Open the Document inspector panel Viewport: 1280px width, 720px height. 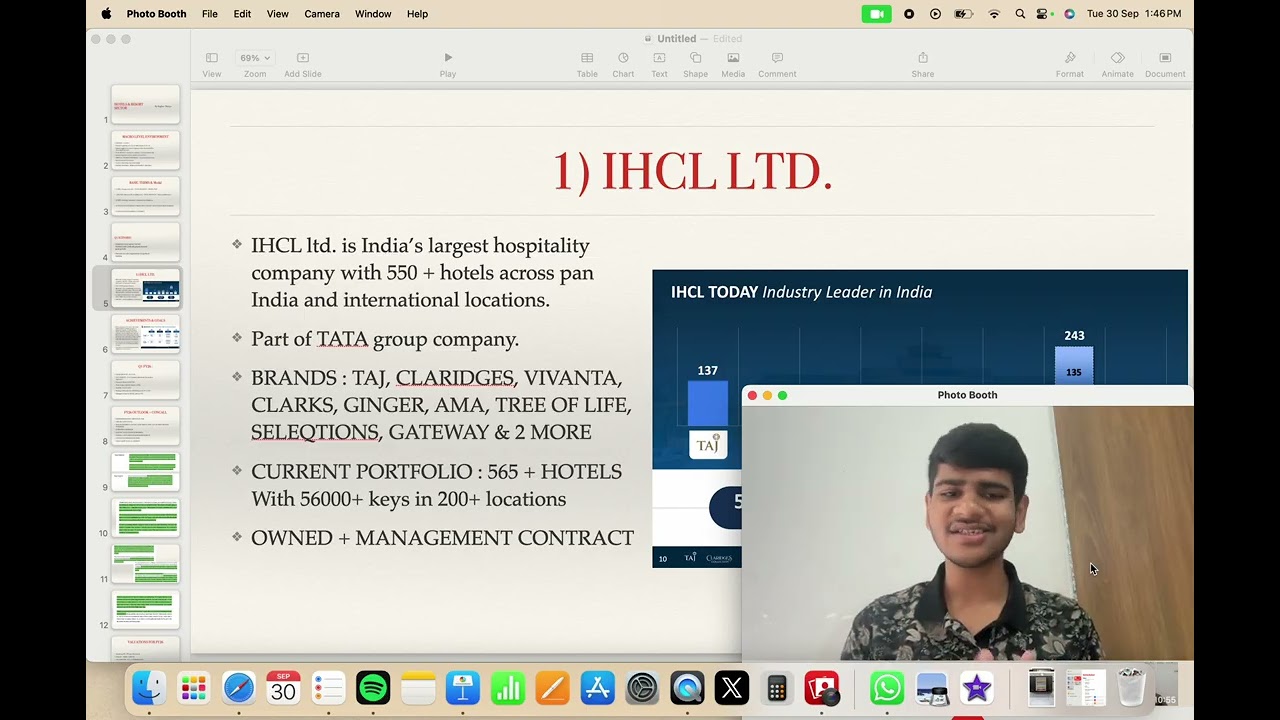(x=1165, y=58)
